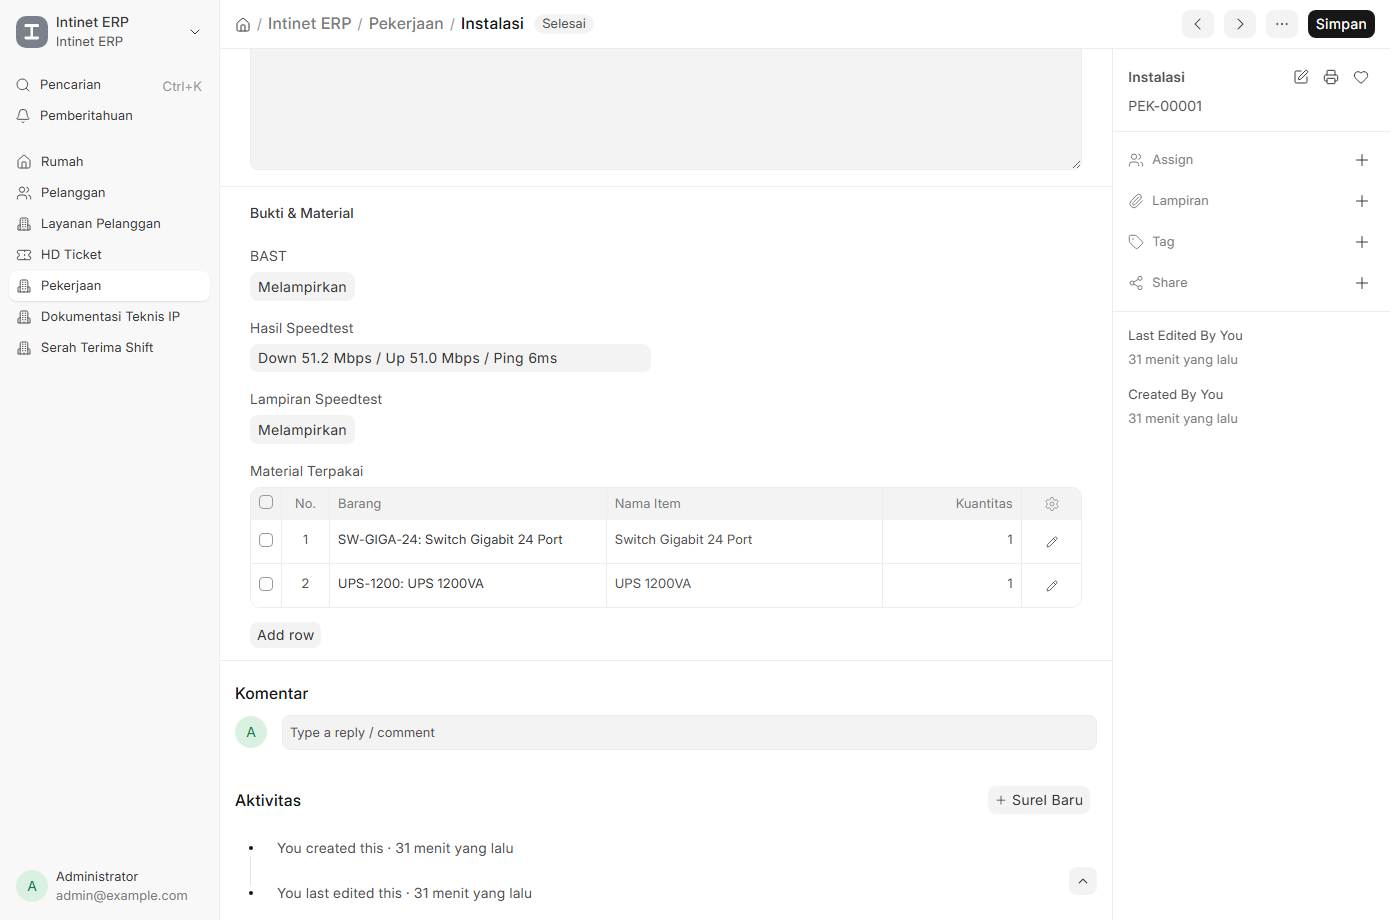This screenshot has height=920, width=1400.
Task: Open Serah Terima Shift in sidebar
Action: 109,348
